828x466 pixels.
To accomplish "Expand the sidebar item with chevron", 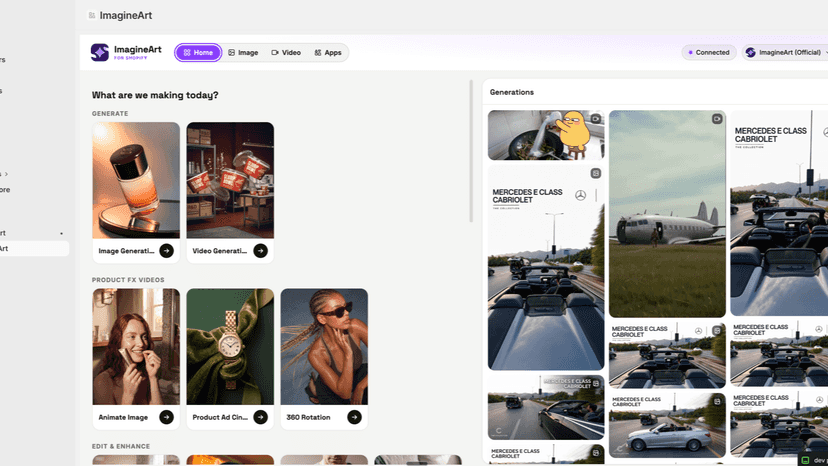I will click(5, 174).
